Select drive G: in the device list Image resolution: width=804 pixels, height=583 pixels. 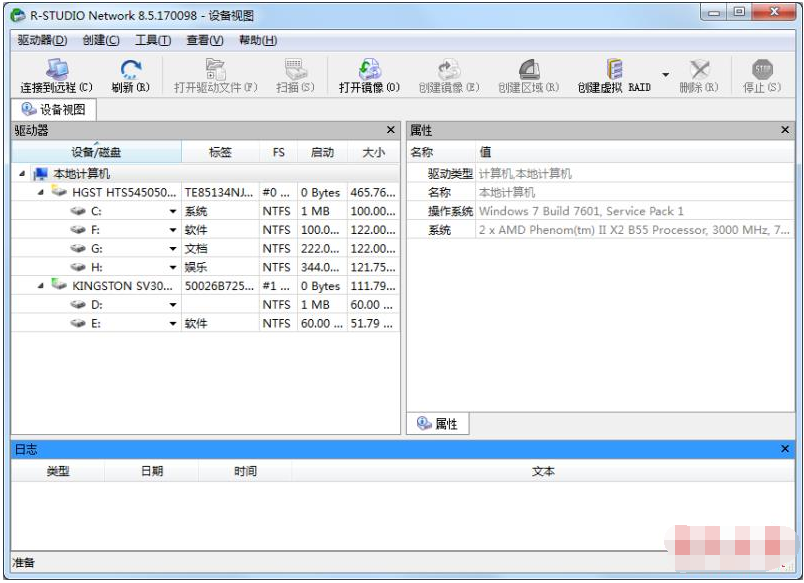tap(96, 249)
